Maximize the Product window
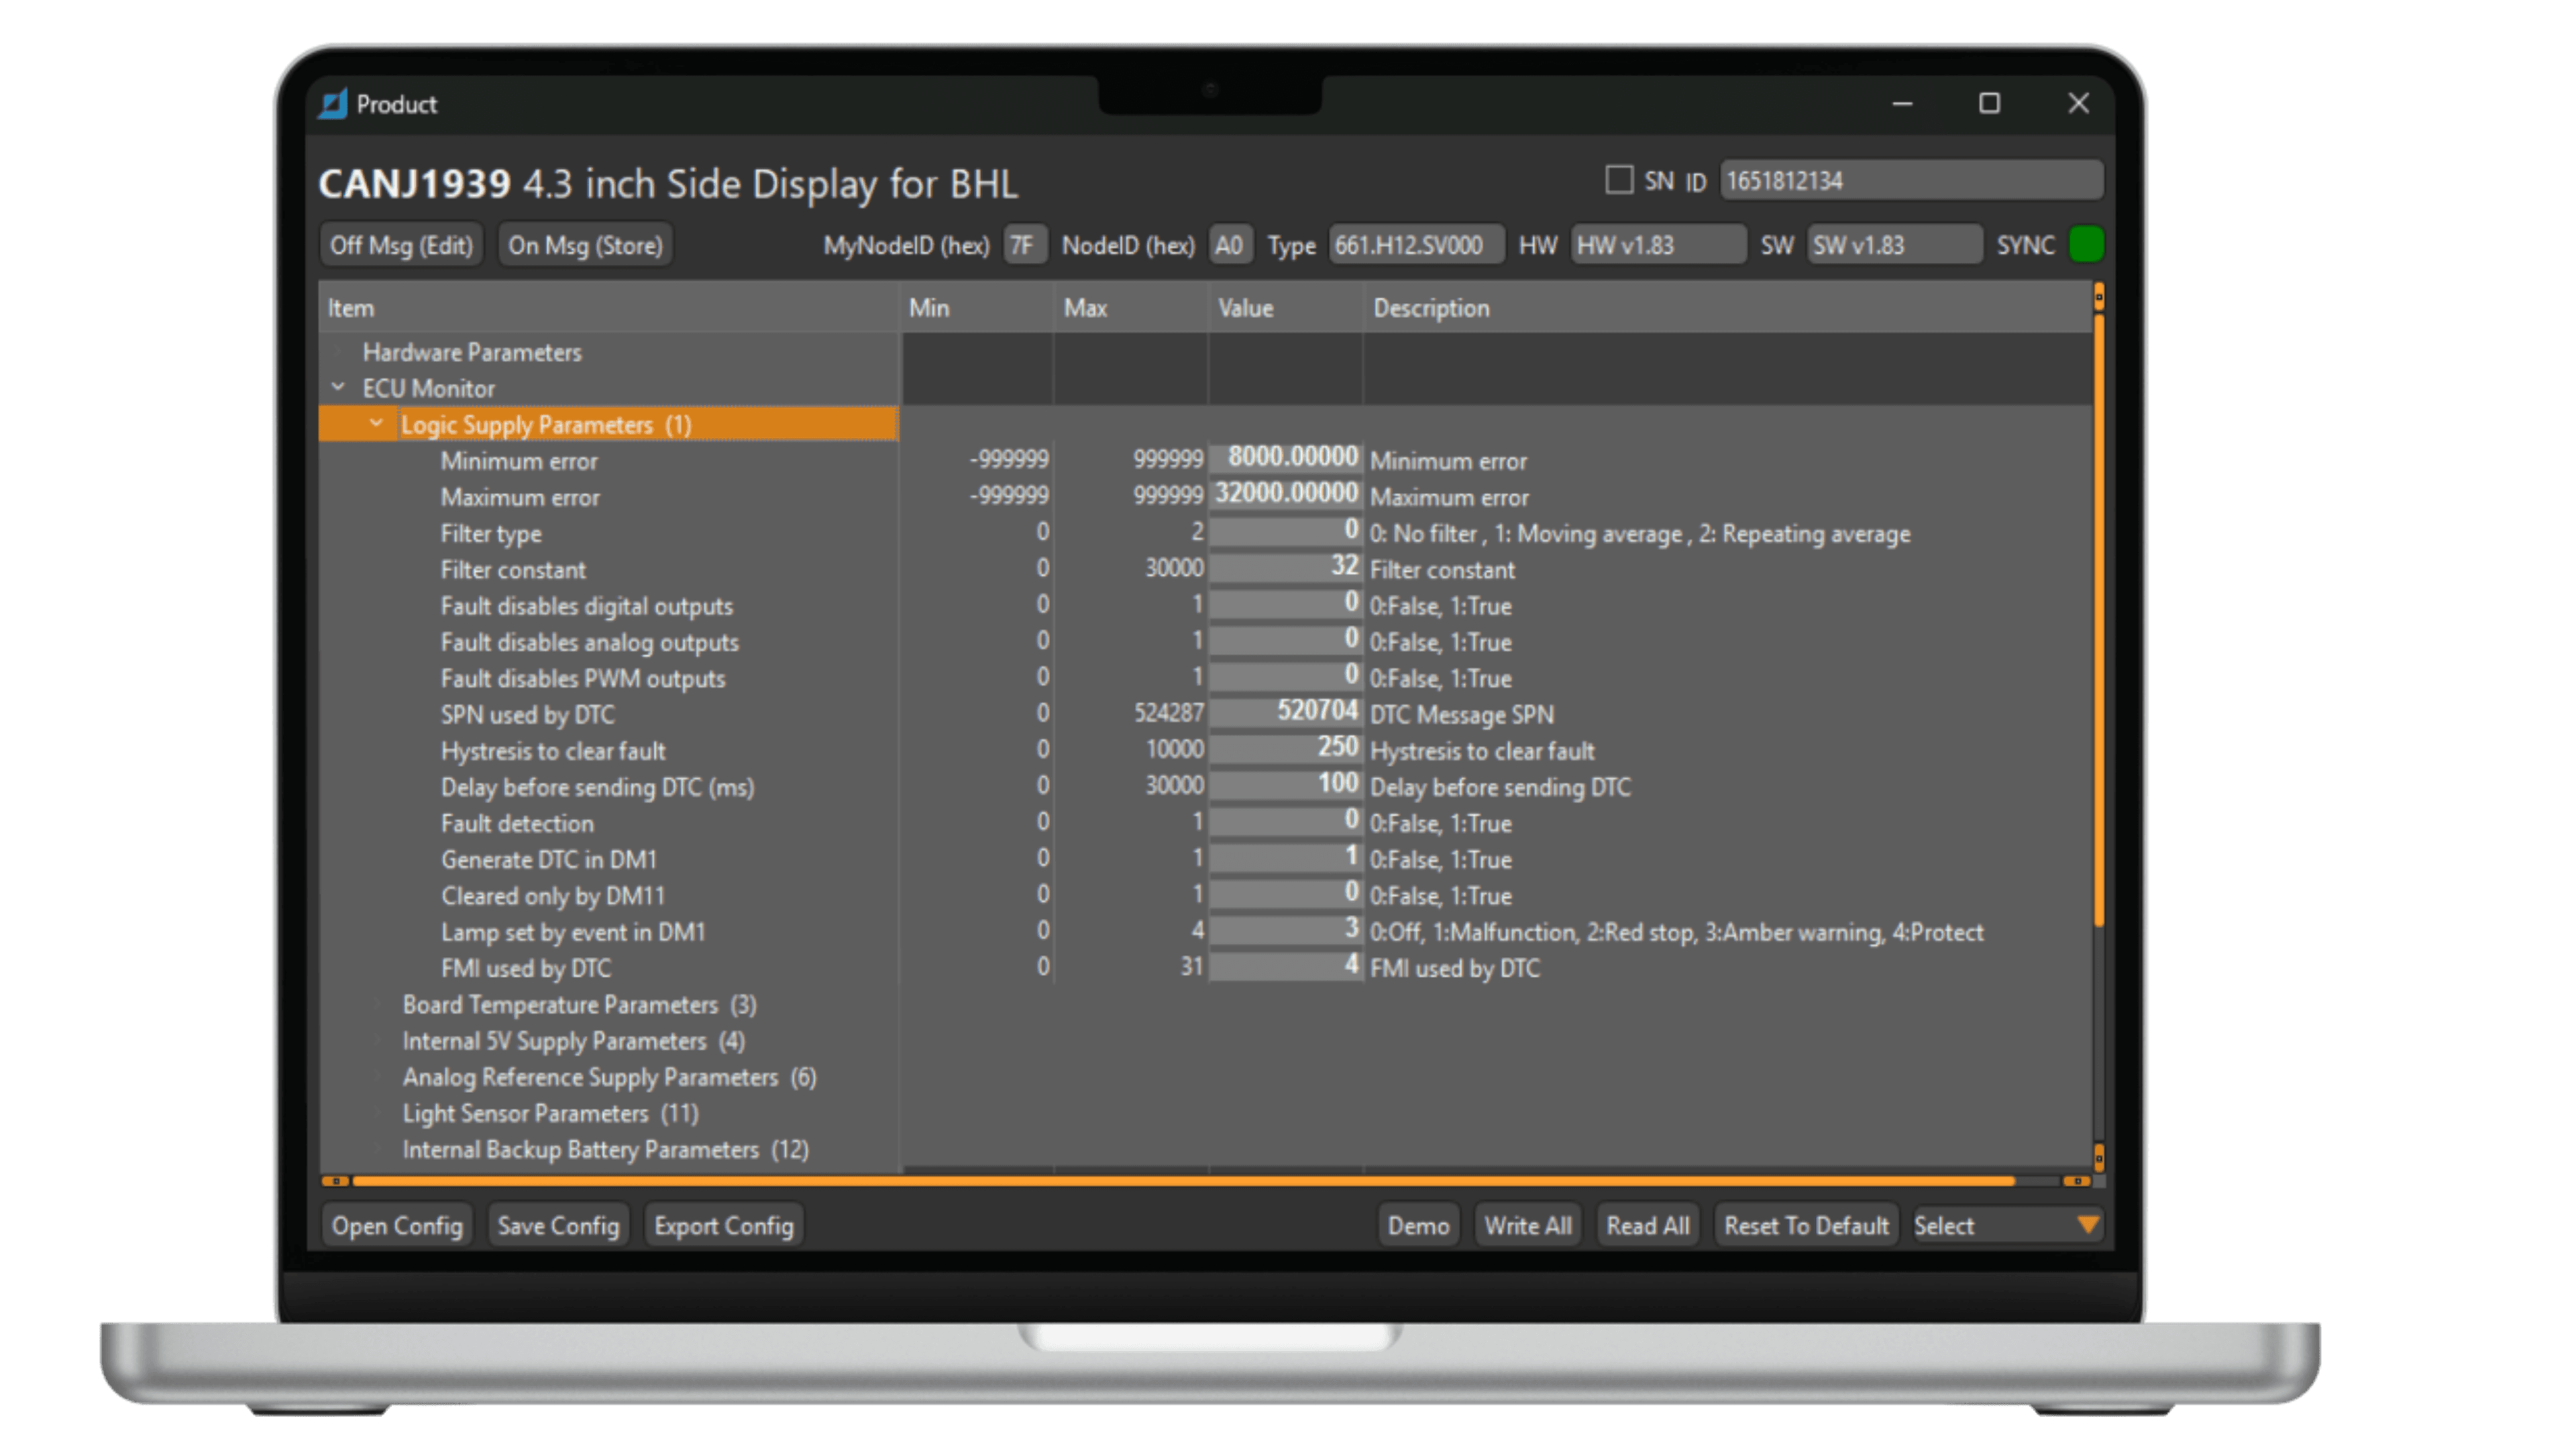The image size is (2576, 1449). point(1989,103)
